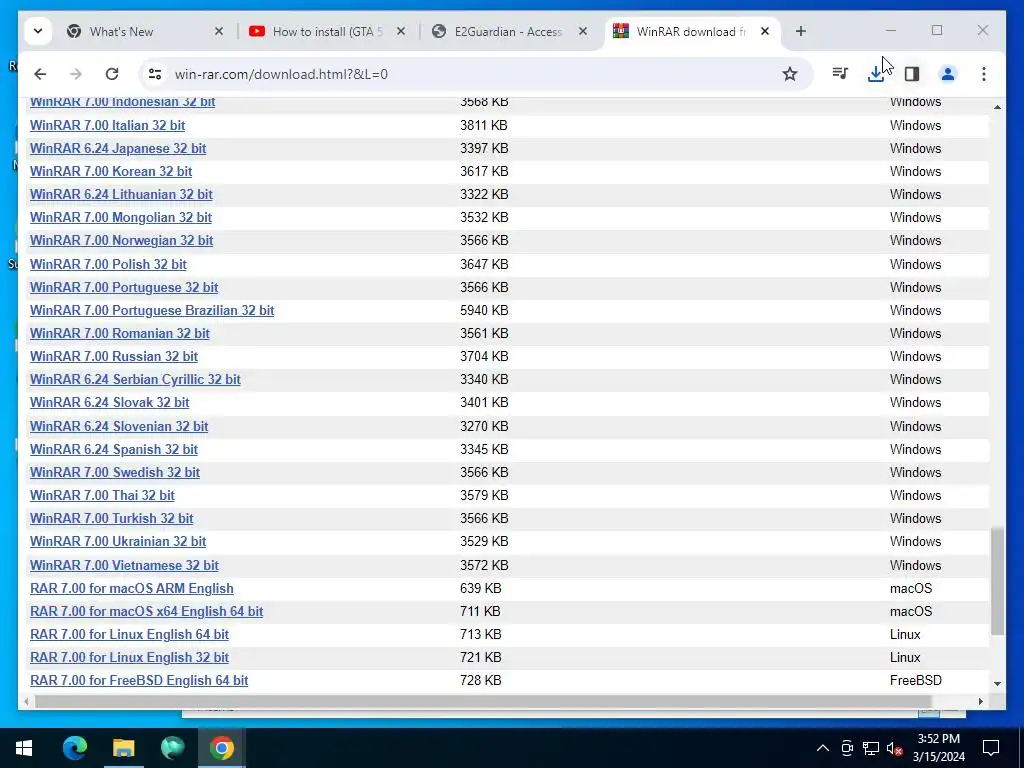Open RAR 7.00 for Linux English 32 bit
The height and width of the screenshot is (768, 1024).
click(129, 658)
